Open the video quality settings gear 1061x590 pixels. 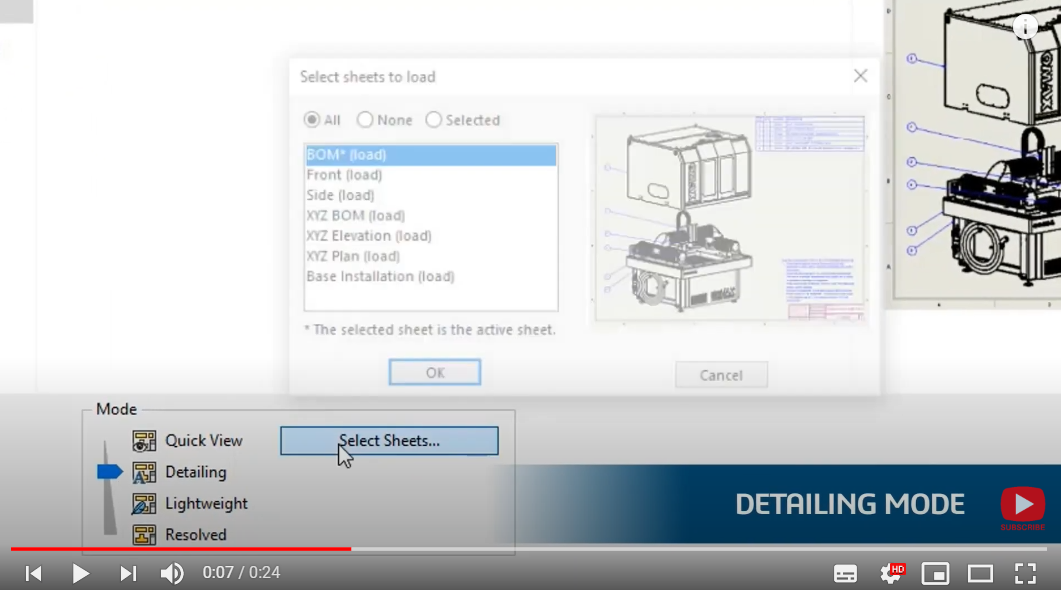tap(890, 573)
